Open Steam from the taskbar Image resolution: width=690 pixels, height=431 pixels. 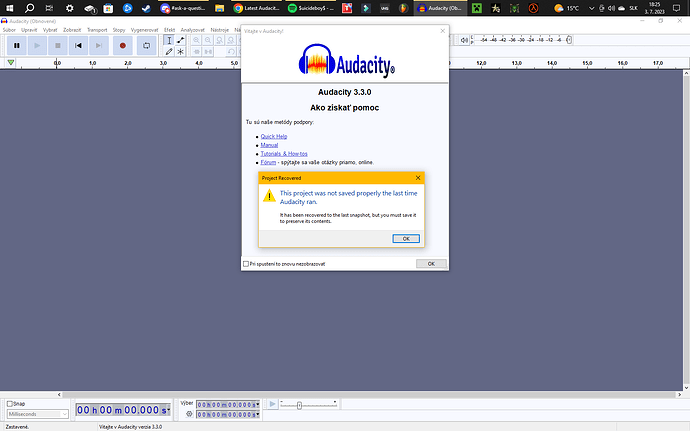147,8
